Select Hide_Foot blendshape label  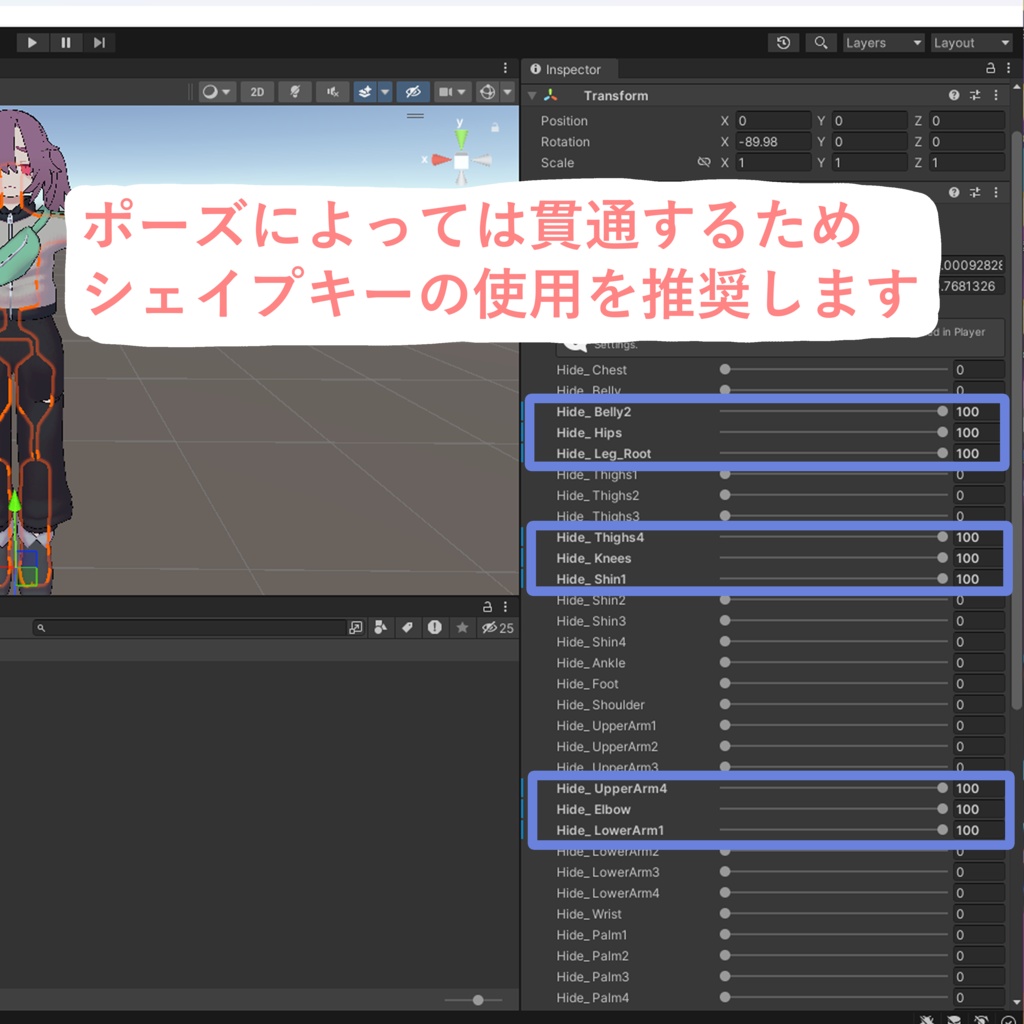(x=587, y=684)
